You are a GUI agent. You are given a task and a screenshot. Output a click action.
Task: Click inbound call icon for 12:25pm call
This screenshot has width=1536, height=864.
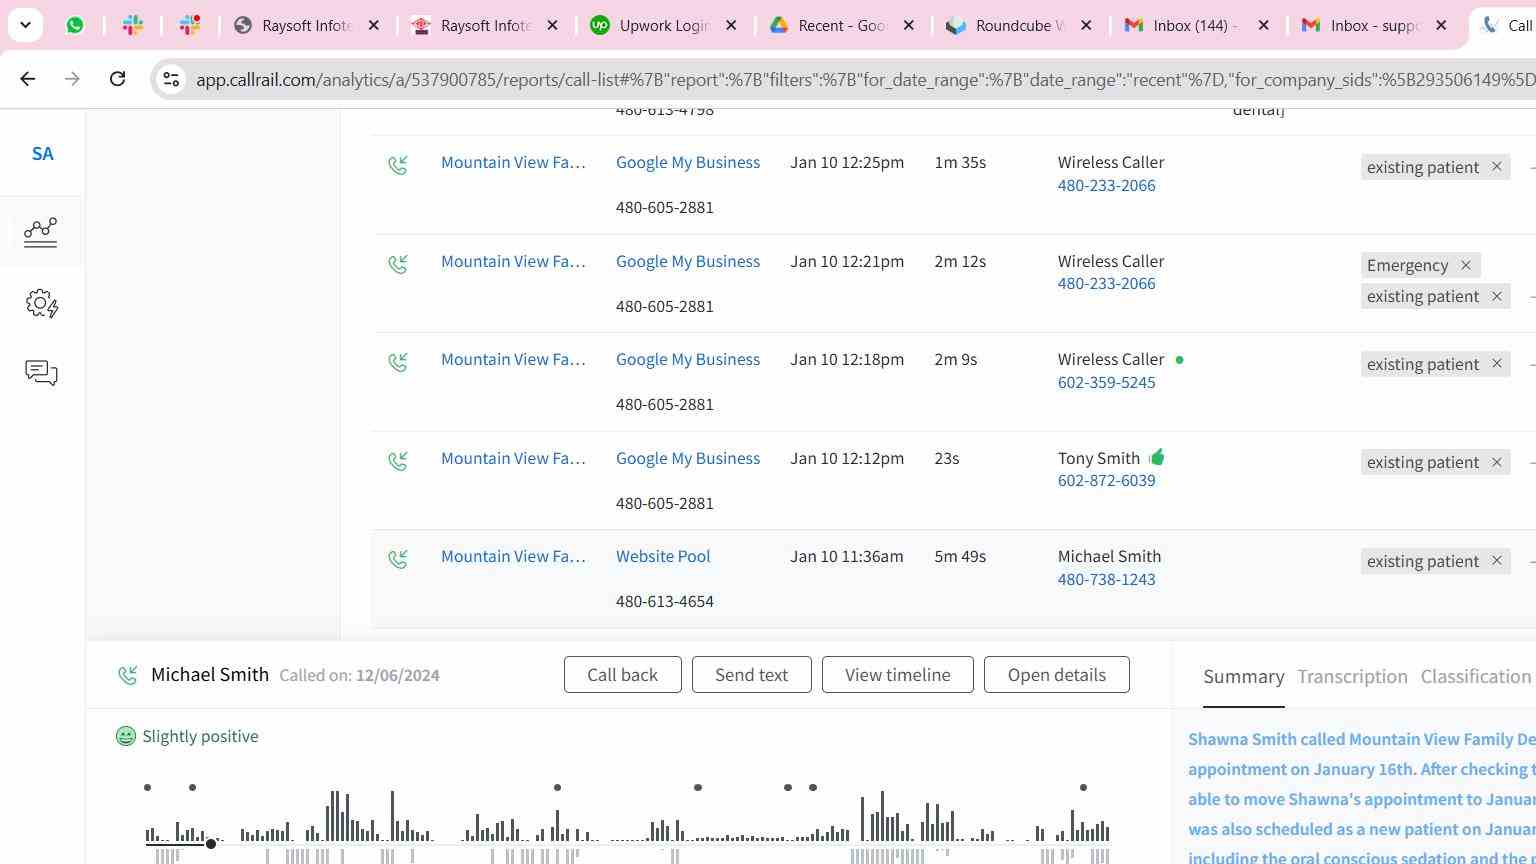tap(398, 165)
